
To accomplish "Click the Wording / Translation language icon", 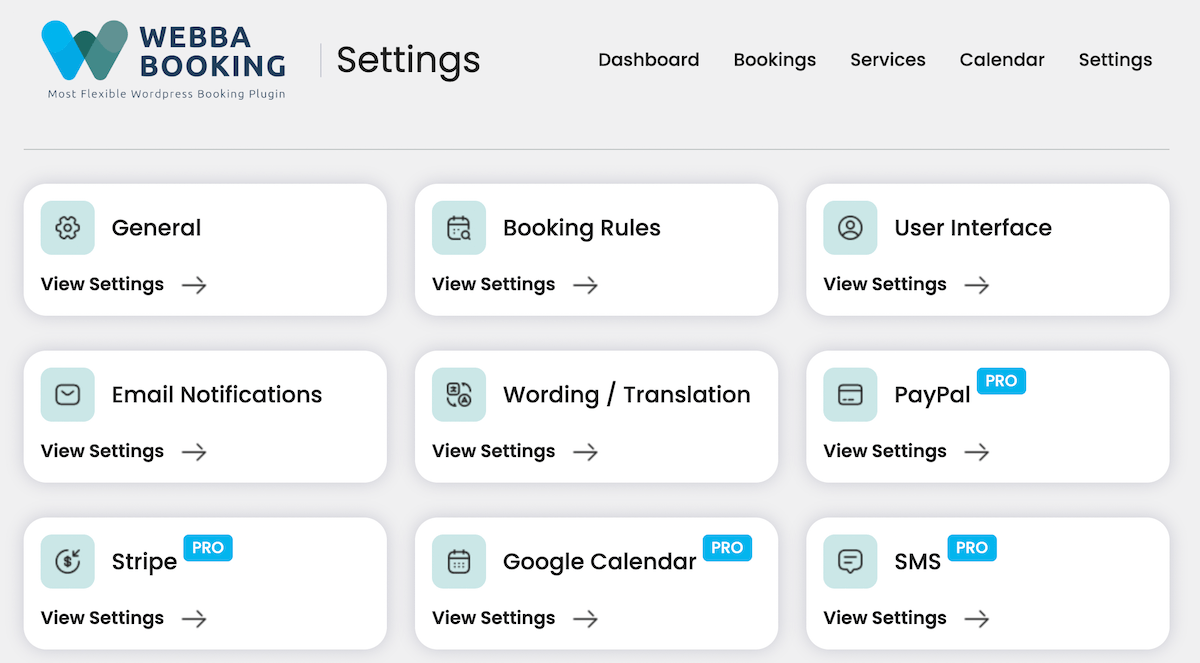I will 459,395.
